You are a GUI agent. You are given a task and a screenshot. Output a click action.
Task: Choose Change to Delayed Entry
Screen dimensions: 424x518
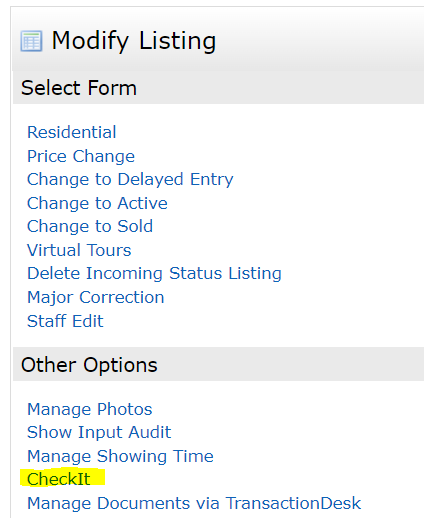point(130,180)
